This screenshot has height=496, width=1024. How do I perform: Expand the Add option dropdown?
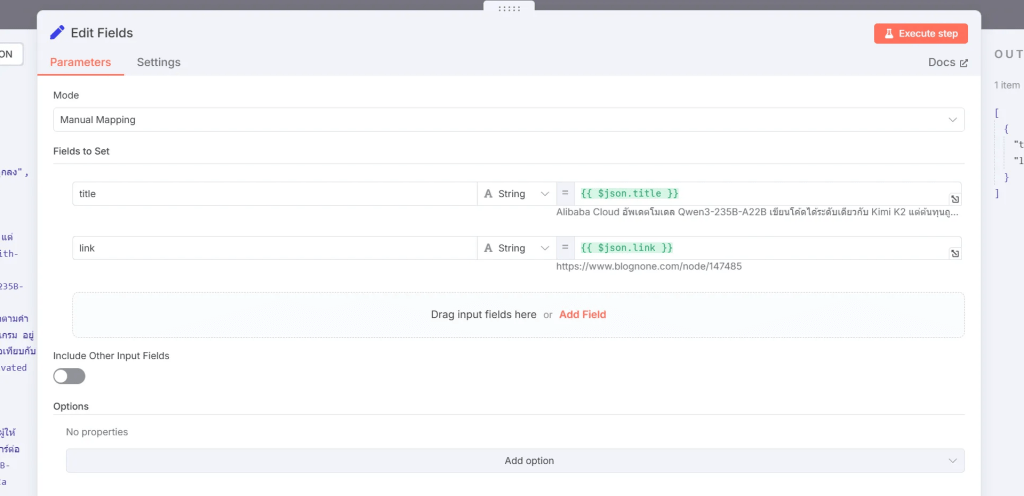point(515,461)
